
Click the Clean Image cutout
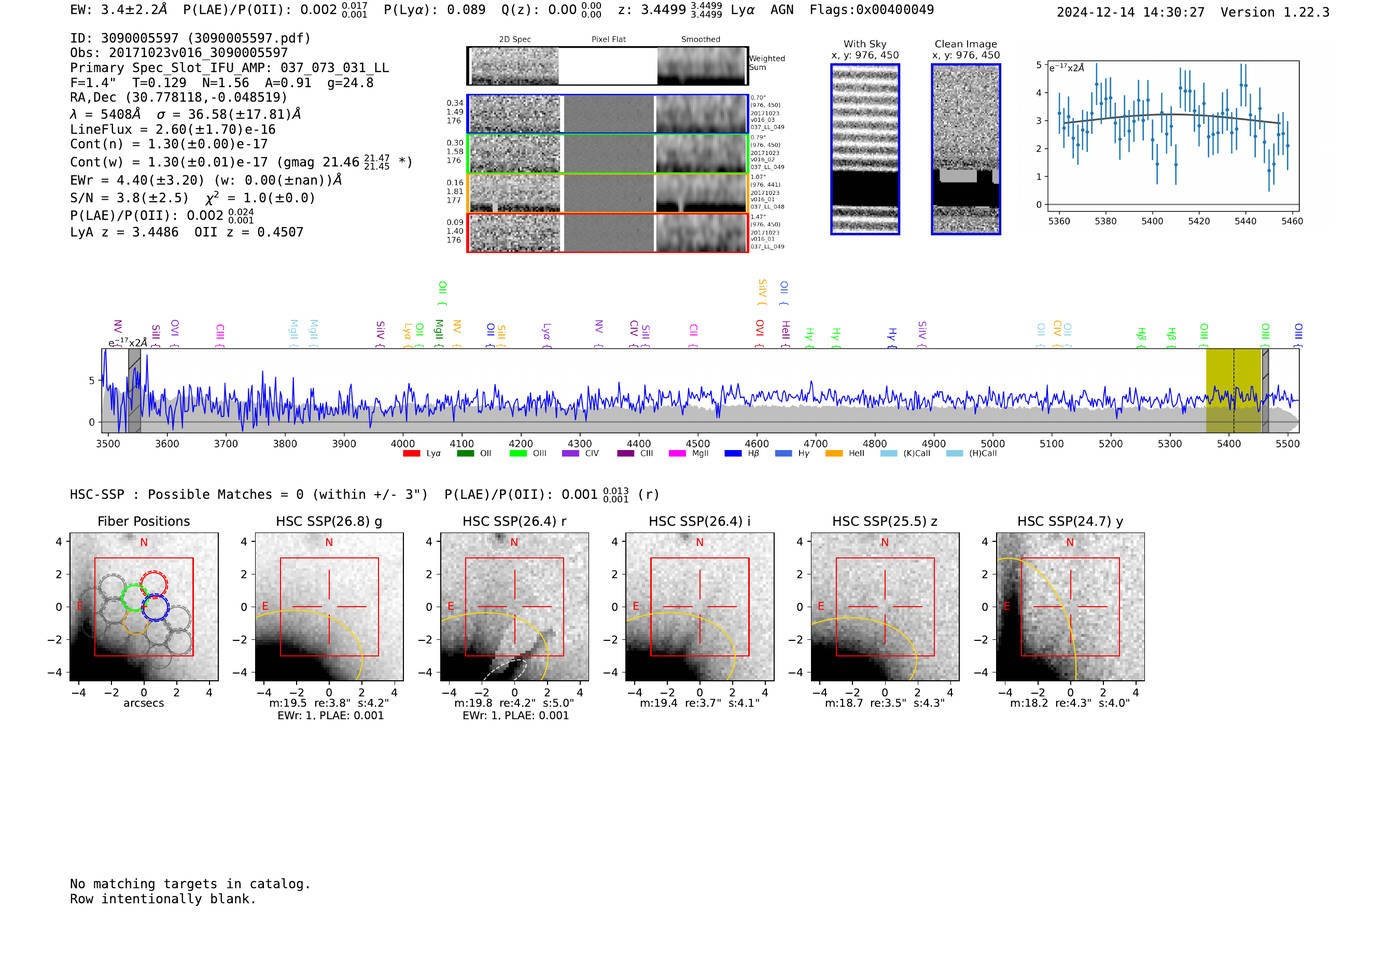click(966, 149)
